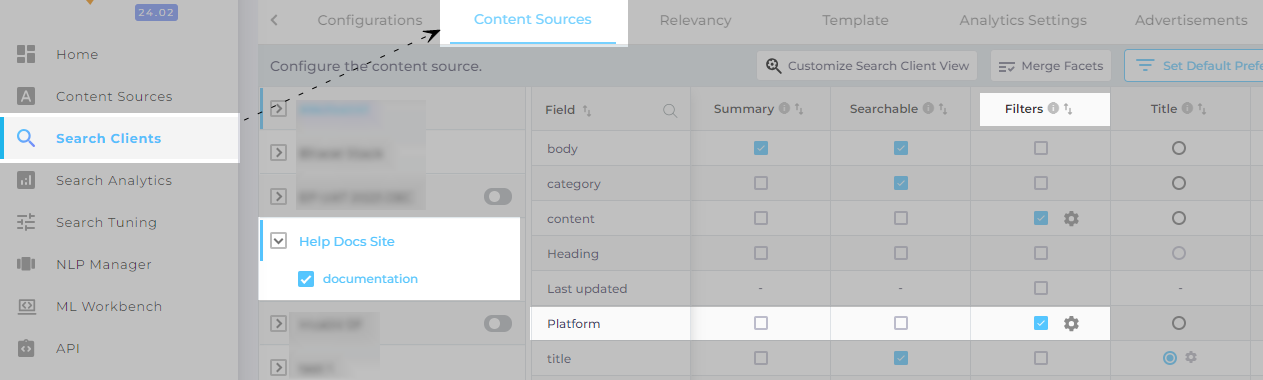Collapse the Help Docs Site tree node
Screen dimensions: 1263x380
pyautogui.click(x=279, y=241)
